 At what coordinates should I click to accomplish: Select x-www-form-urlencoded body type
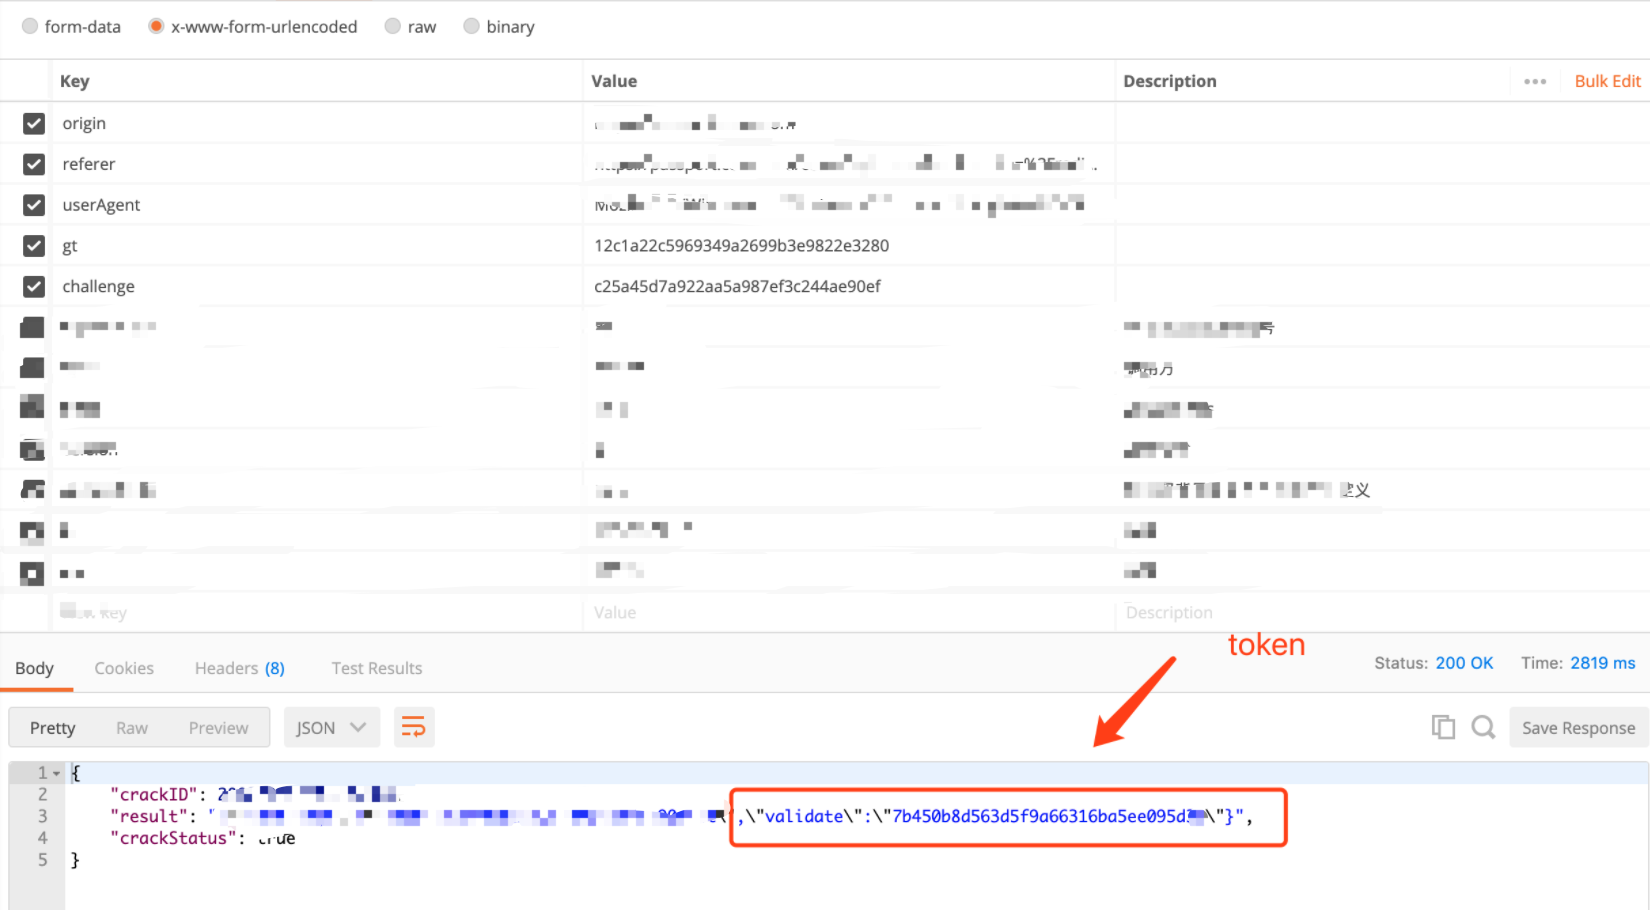click(156, 26)
